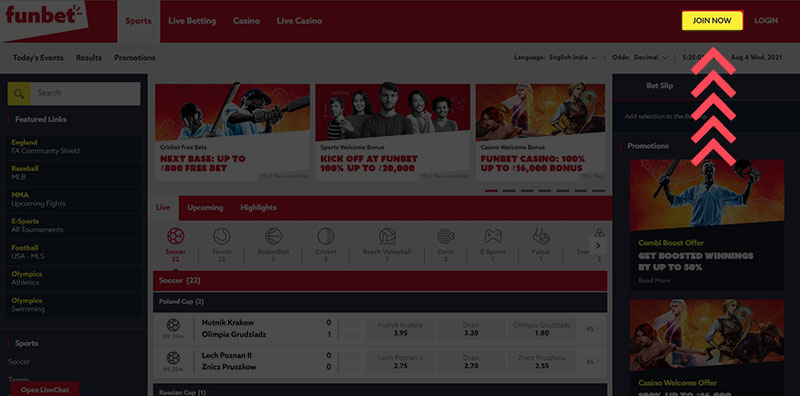
Task: Bet on Draw at 3.20 odds
Action: tap(471, 329)
